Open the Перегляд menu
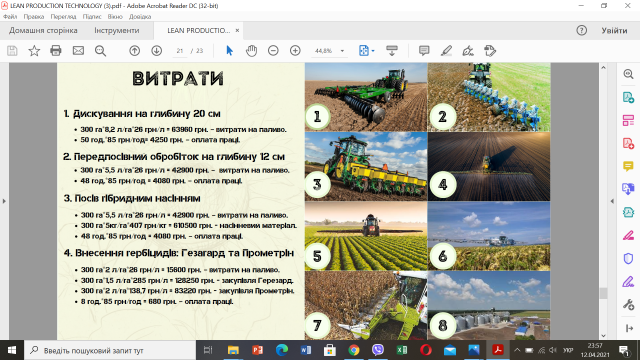The image size is (640, 360). [x=63, y=17]
